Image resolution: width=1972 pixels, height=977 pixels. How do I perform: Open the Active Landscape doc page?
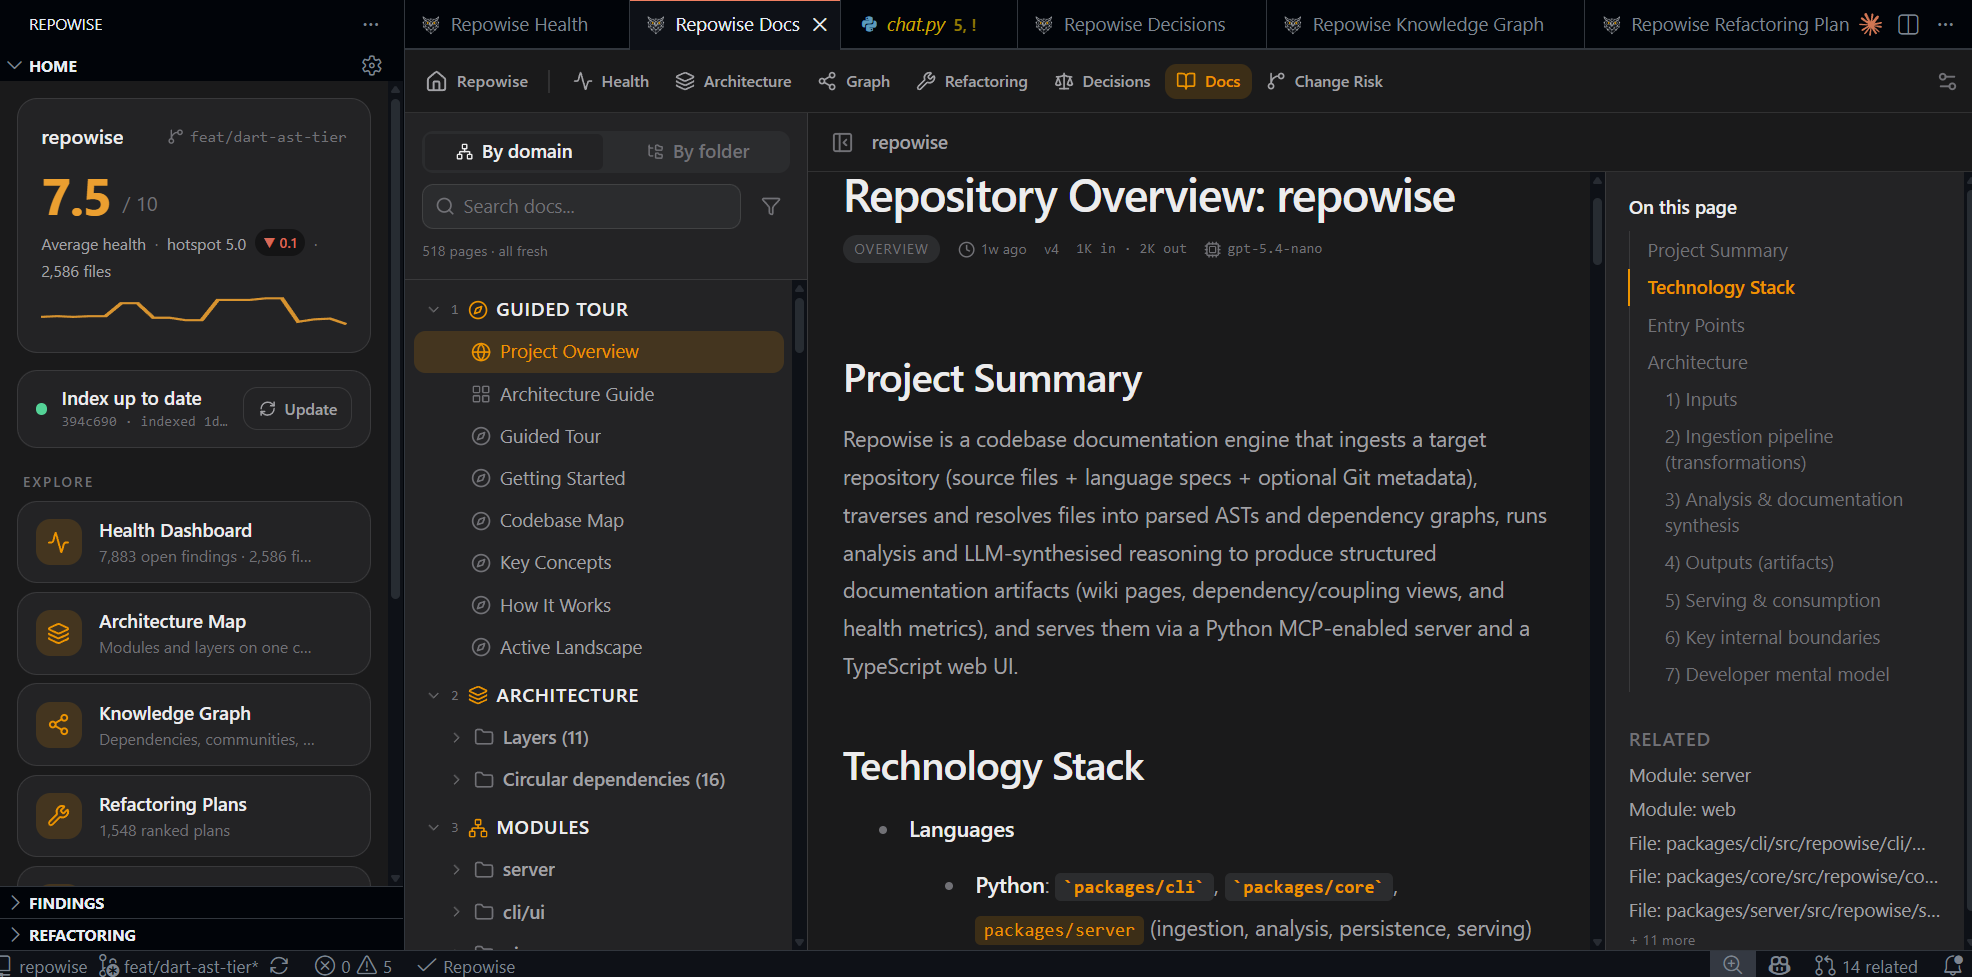[x=570, y=647]
